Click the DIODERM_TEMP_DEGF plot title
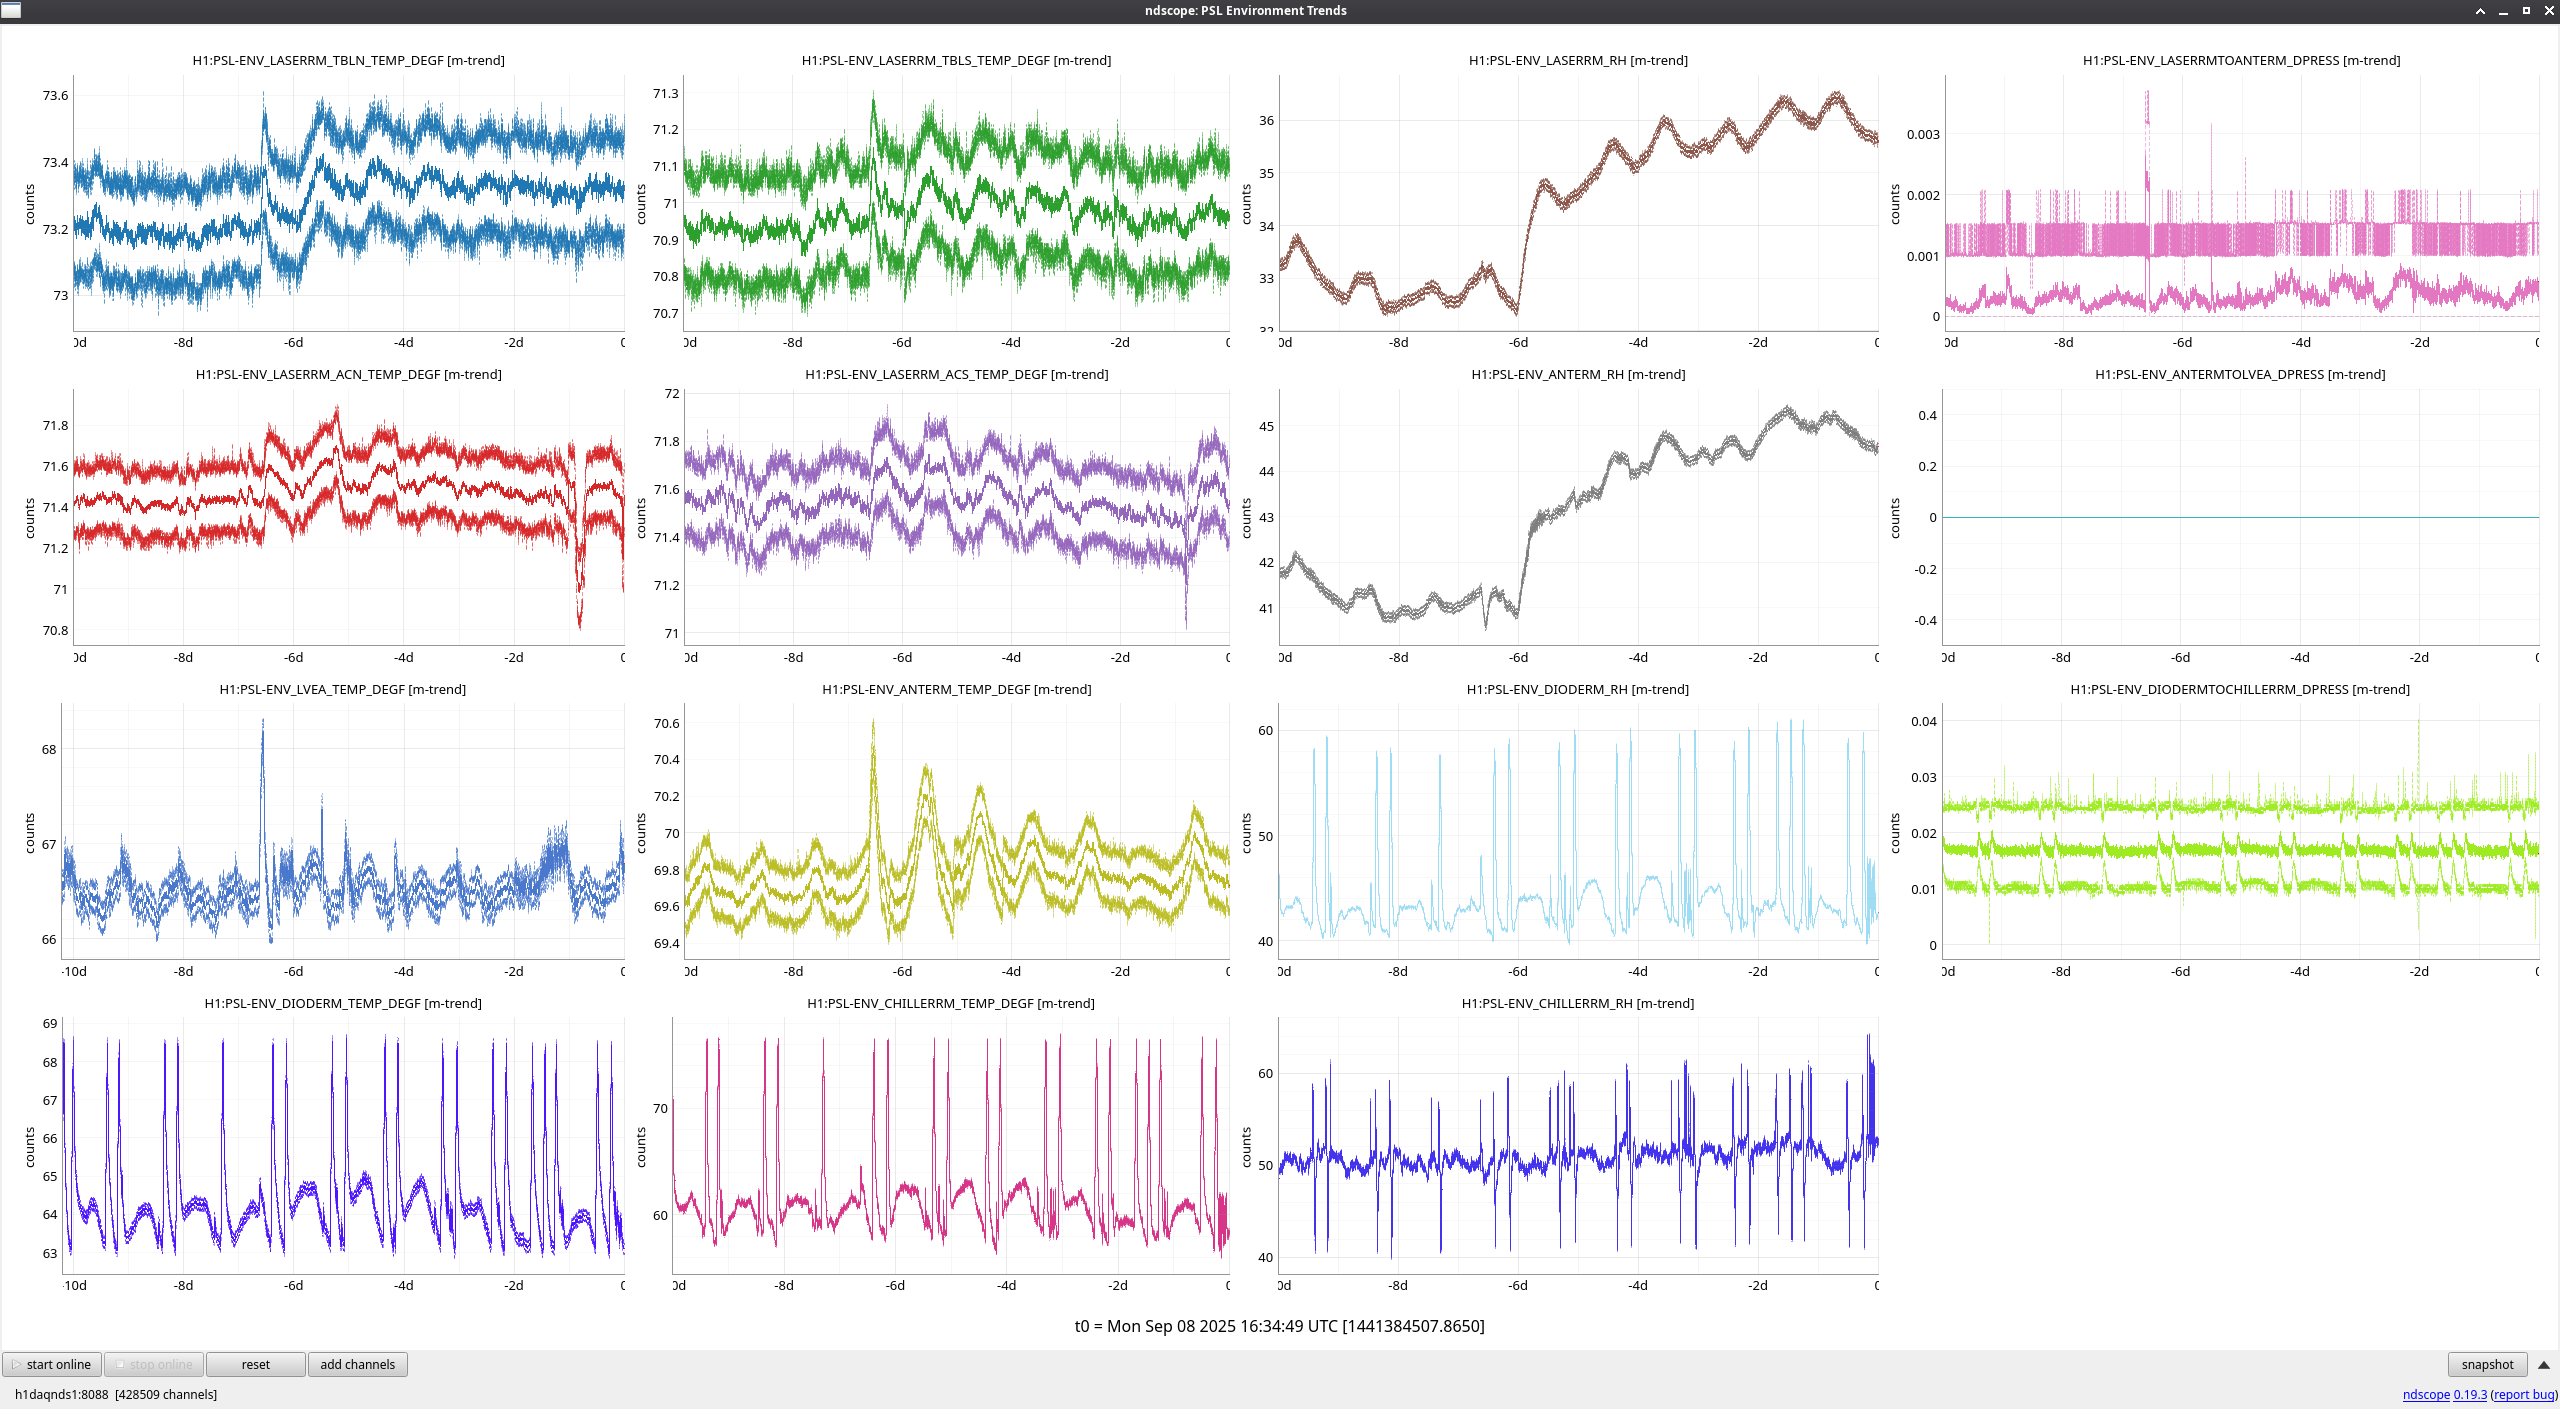 click(343, 1003)
